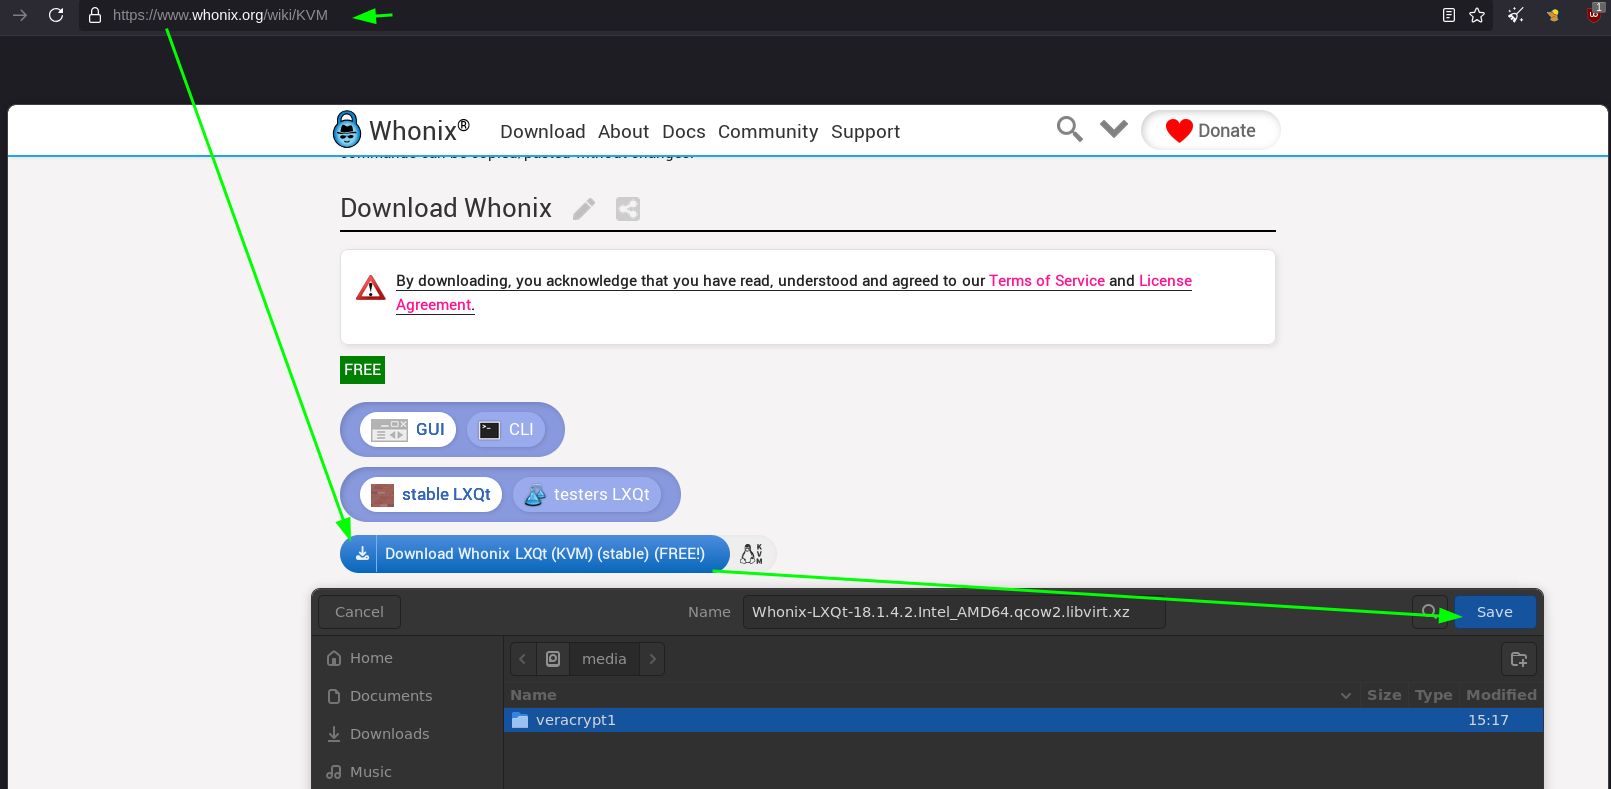
Task: Open the hat-wearing mascot extension icon
Action: 1553,15
